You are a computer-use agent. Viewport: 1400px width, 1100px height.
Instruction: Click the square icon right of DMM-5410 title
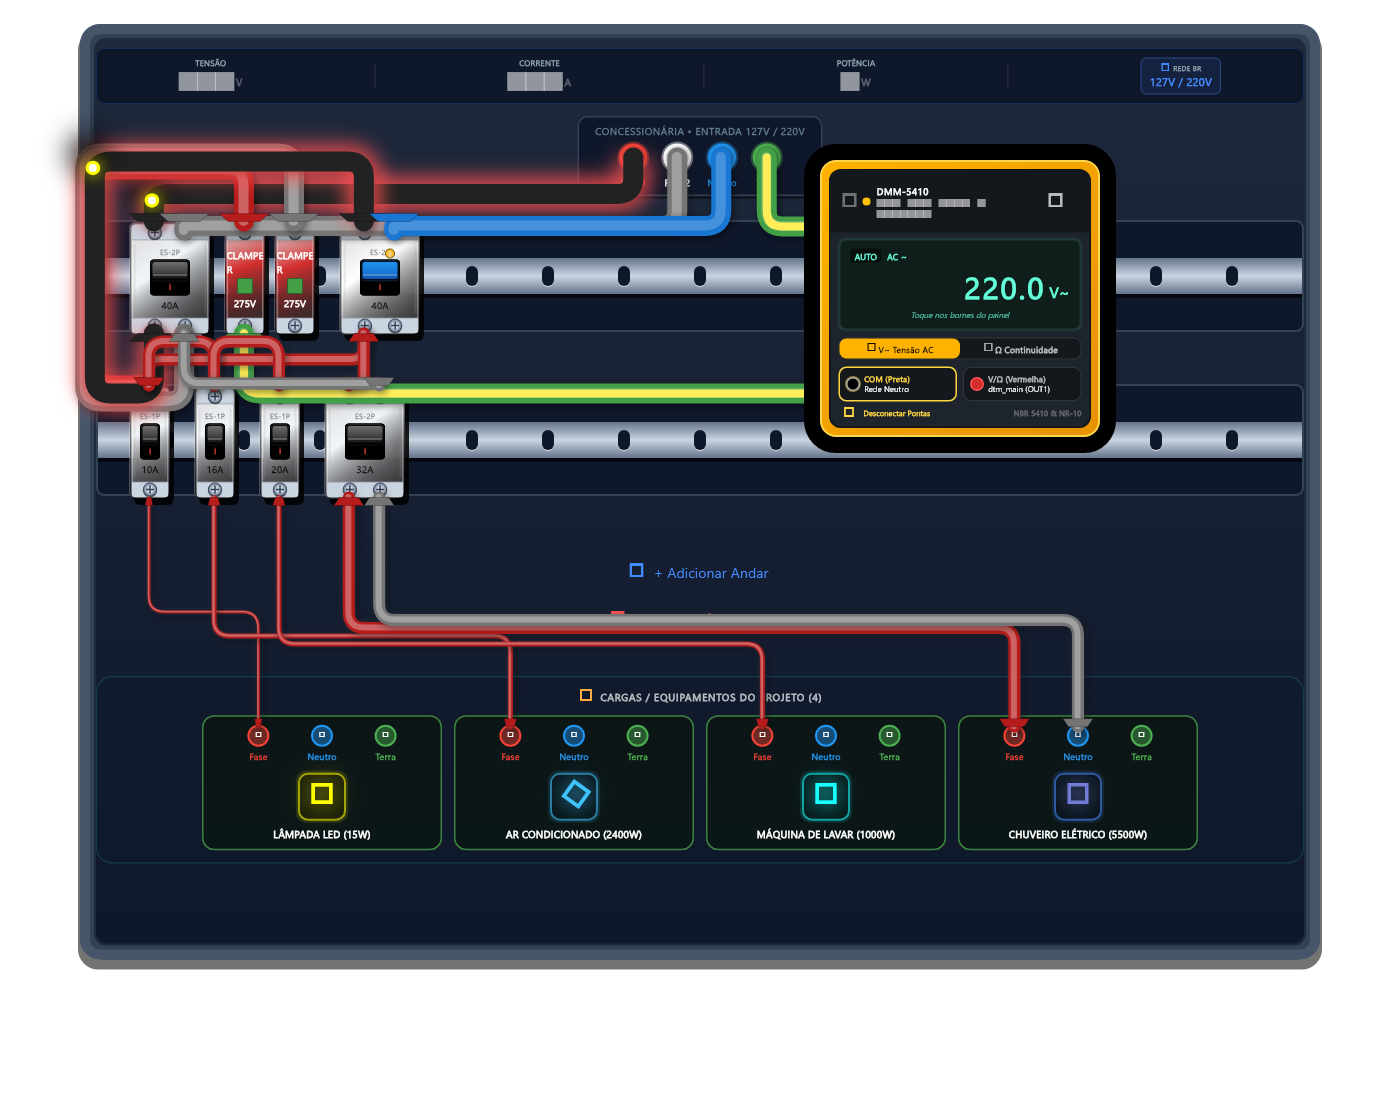[x=1055, y=200]
